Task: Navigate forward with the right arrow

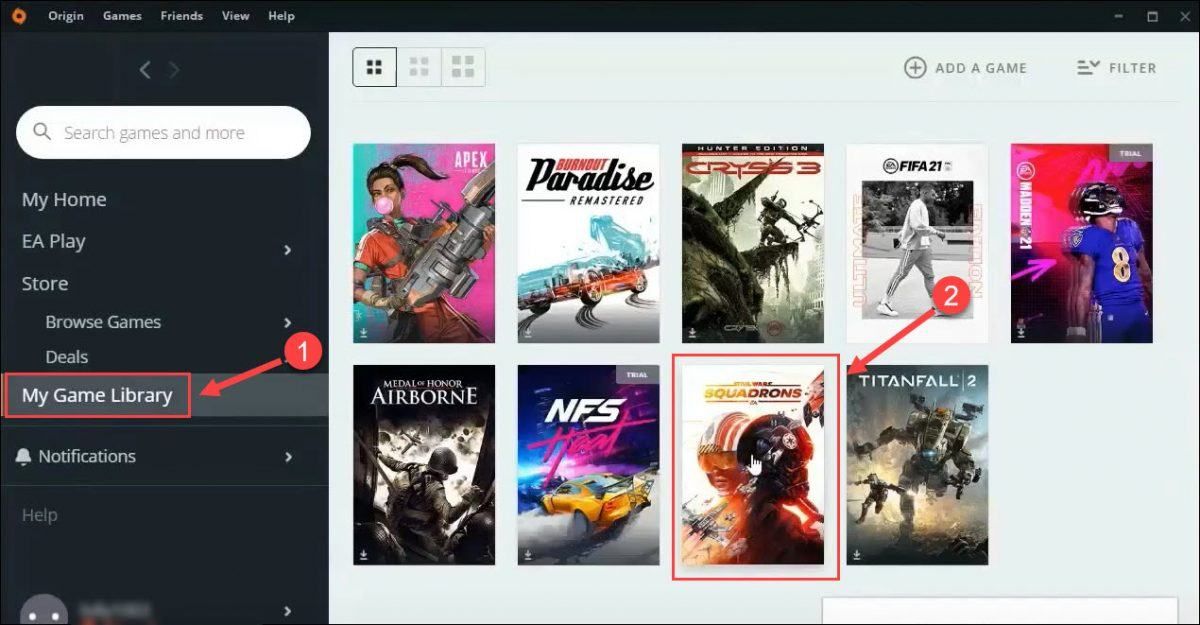Action: (174, 69)
